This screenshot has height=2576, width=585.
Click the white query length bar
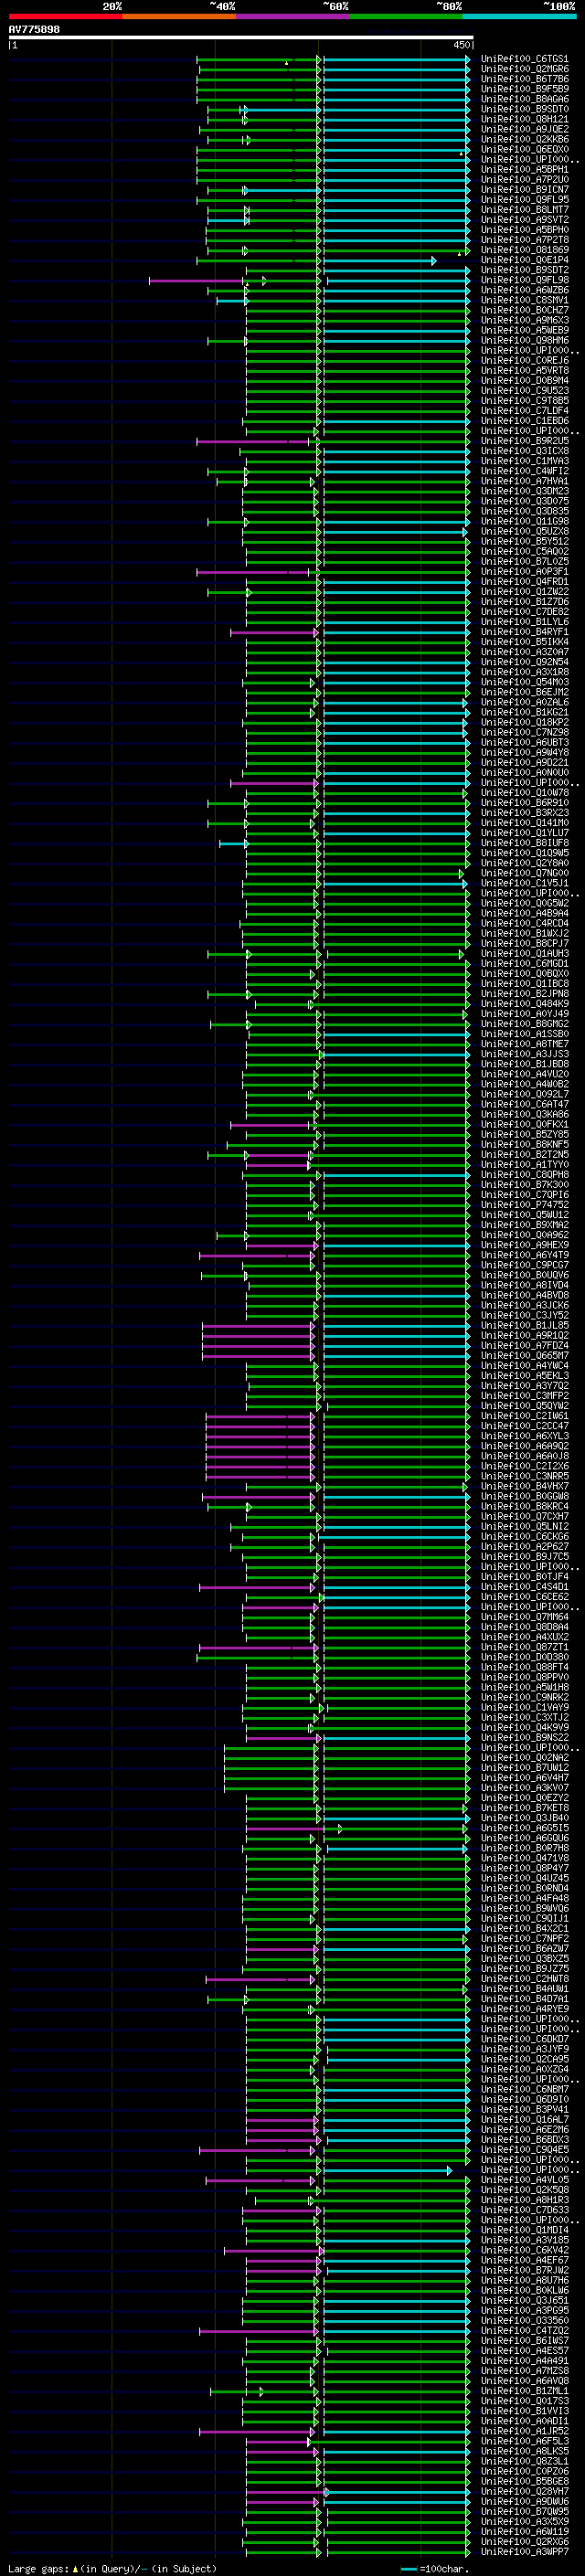pyautogui.click(x=241, y=38)
